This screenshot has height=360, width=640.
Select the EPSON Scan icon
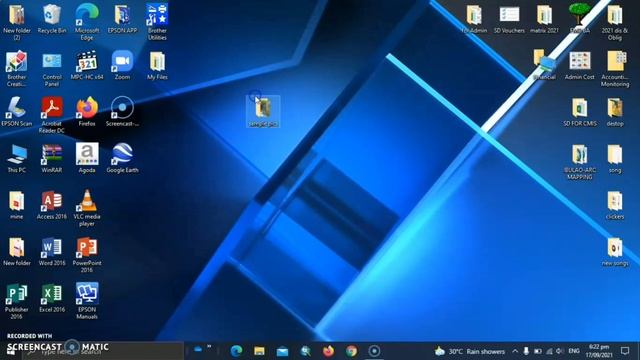tap(17, 111)
